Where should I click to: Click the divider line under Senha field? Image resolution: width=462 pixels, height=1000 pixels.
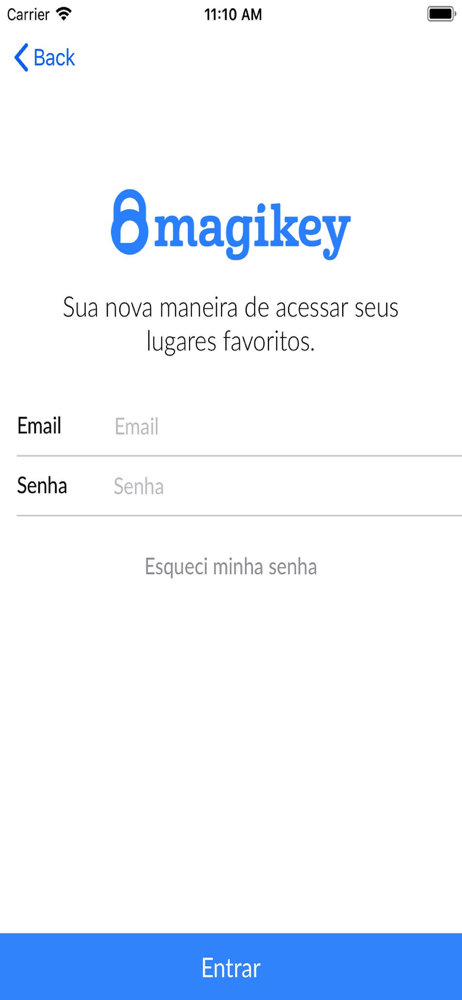pos(239,515)
